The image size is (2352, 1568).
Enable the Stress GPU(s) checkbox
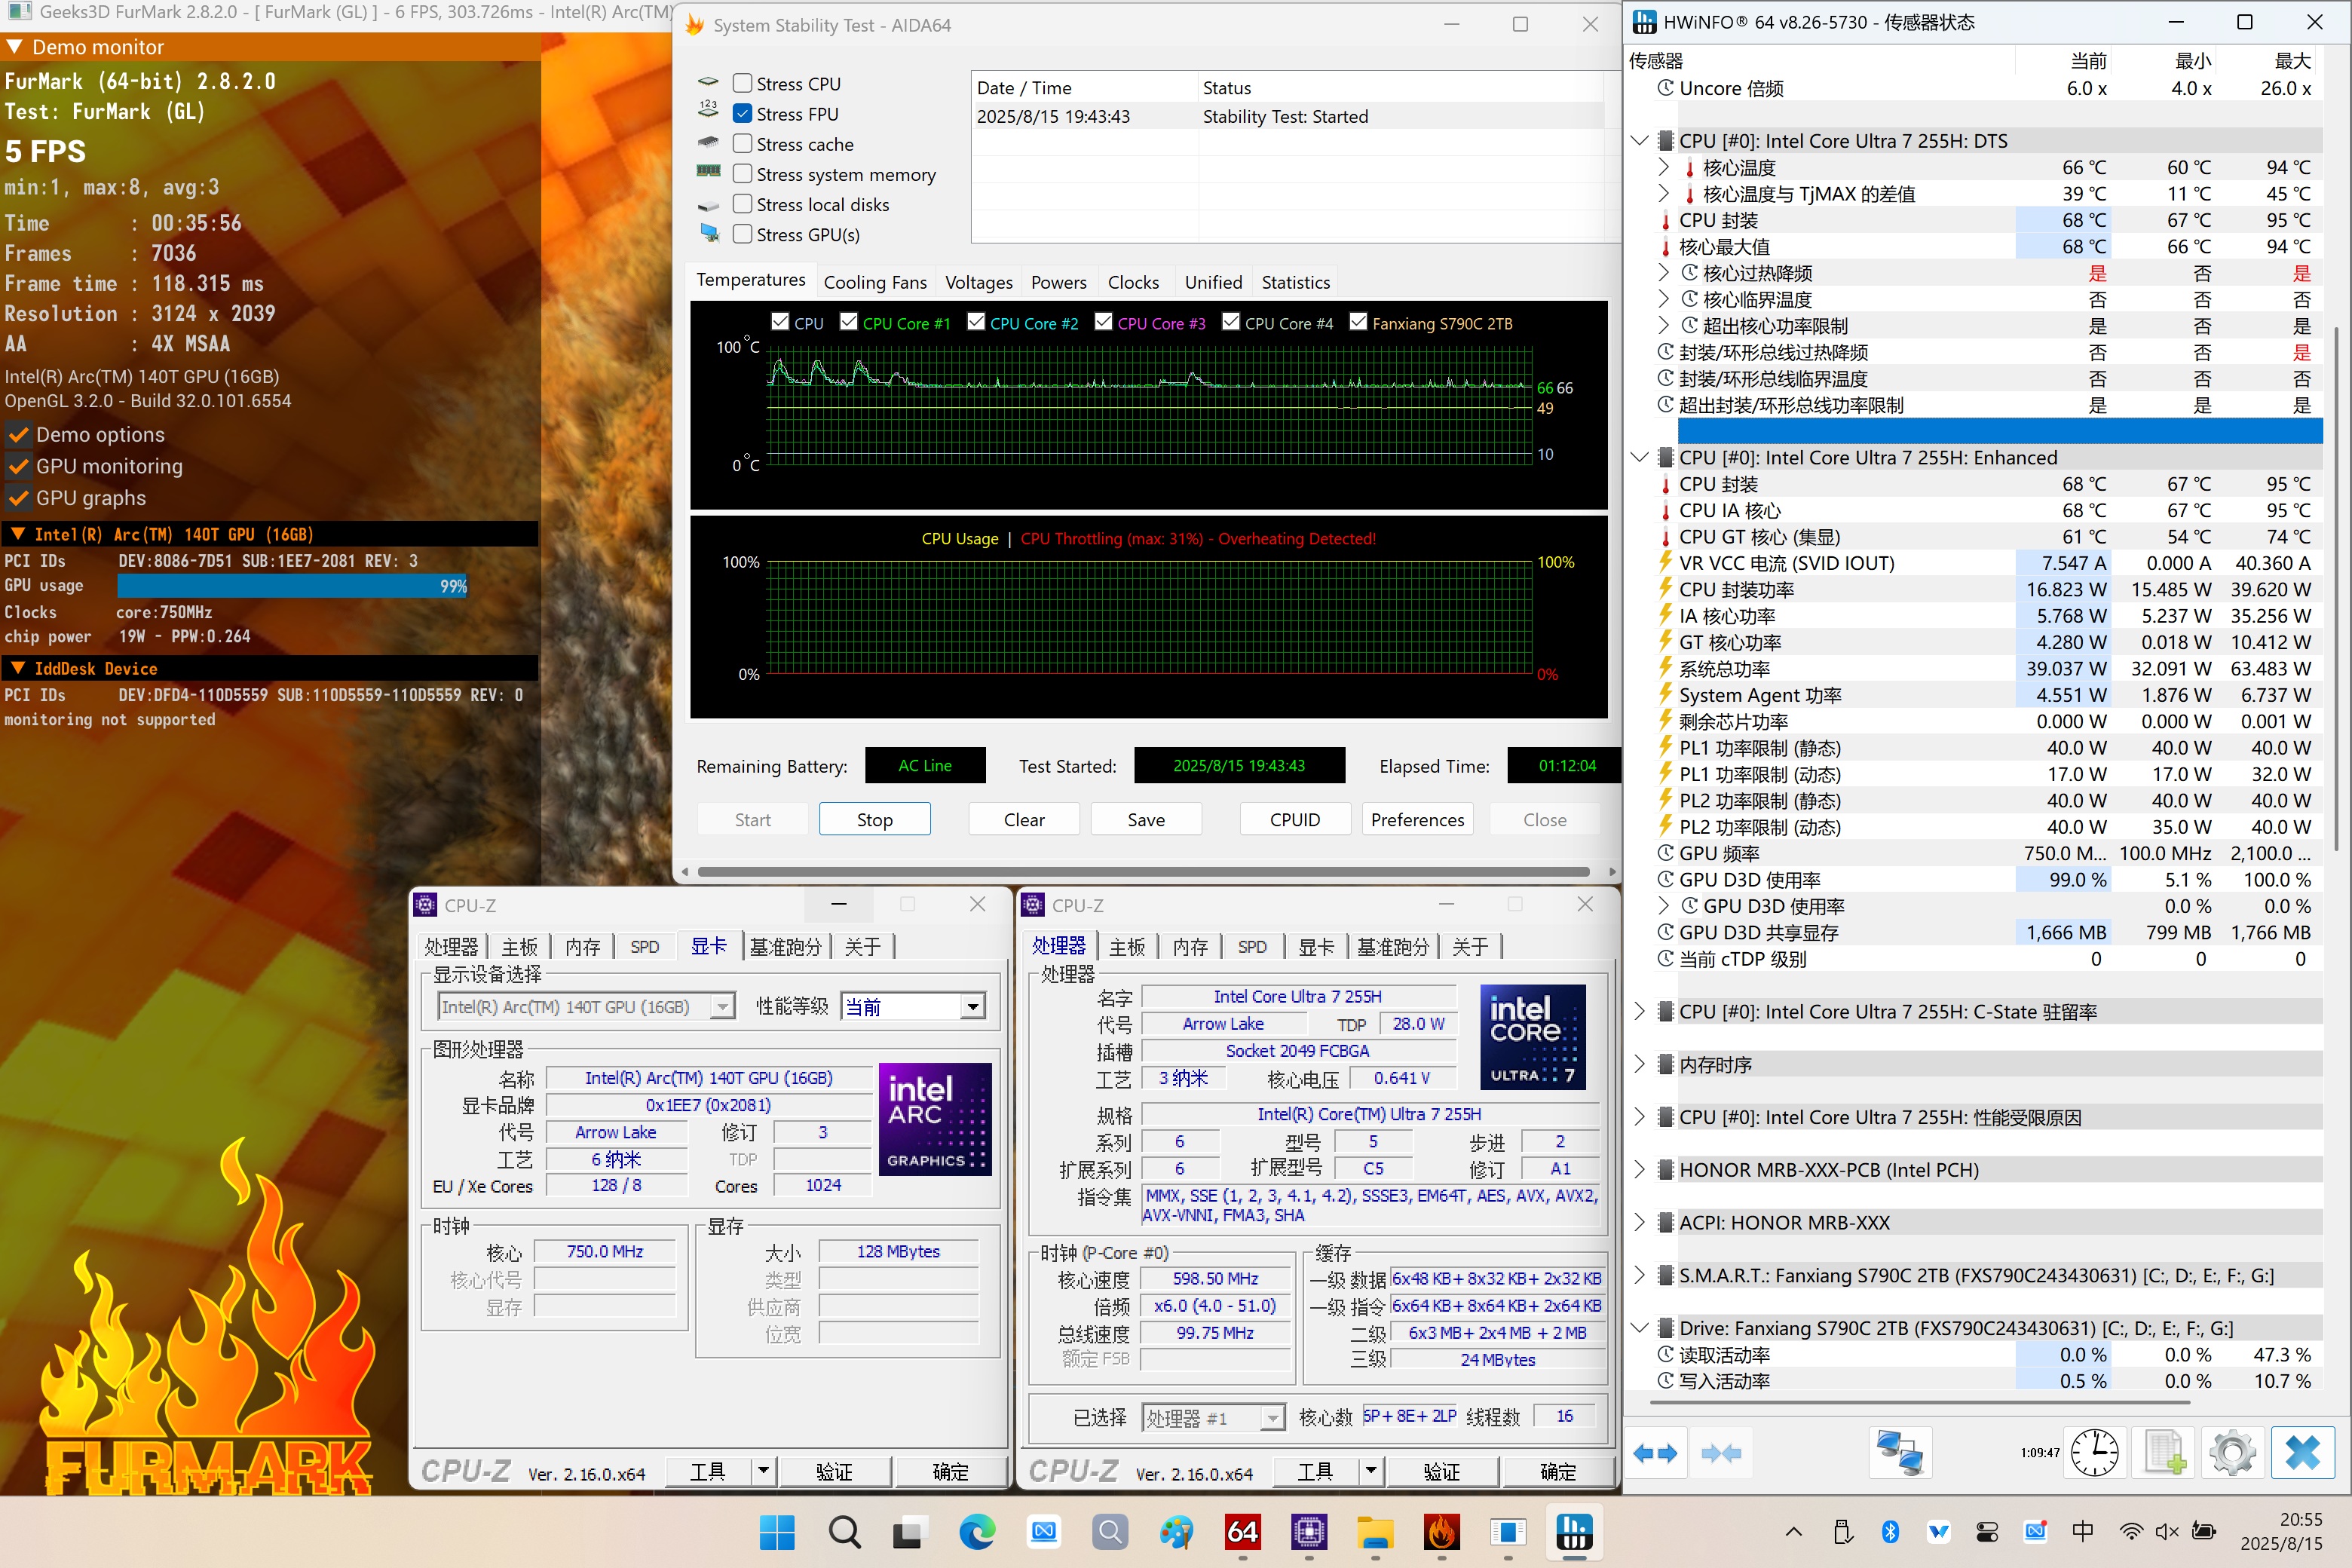[x=742, y=234]
